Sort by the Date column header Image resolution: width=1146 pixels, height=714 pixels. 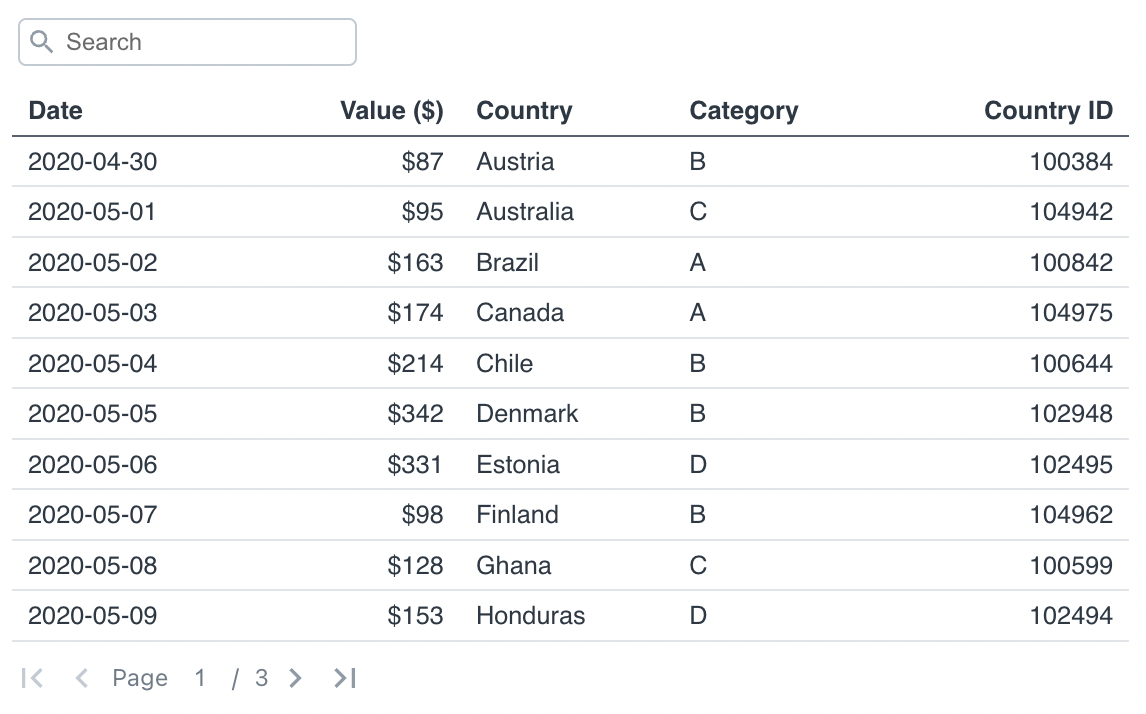coord(56,110)
